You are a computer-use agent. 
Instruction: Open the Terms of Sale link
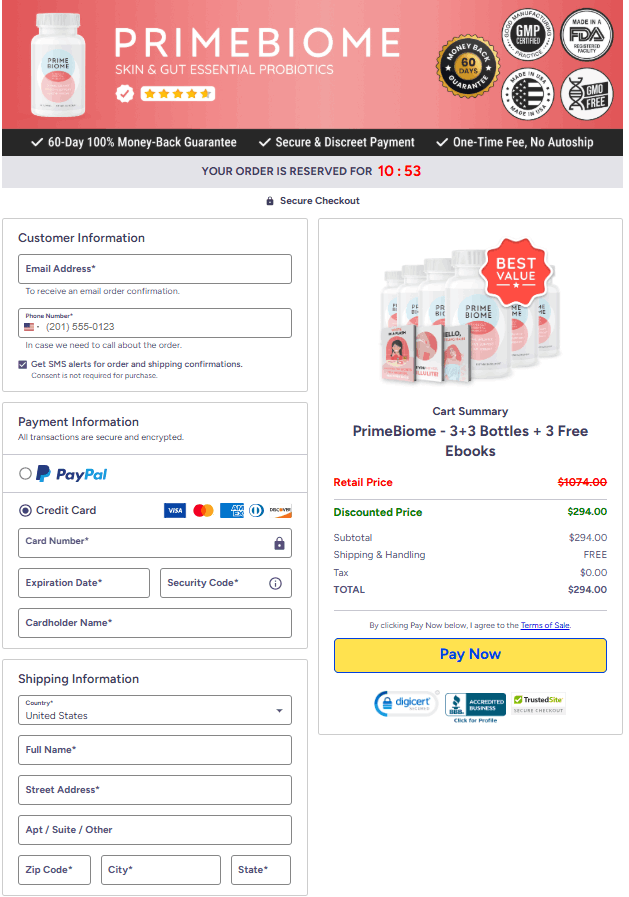(545, 625)
